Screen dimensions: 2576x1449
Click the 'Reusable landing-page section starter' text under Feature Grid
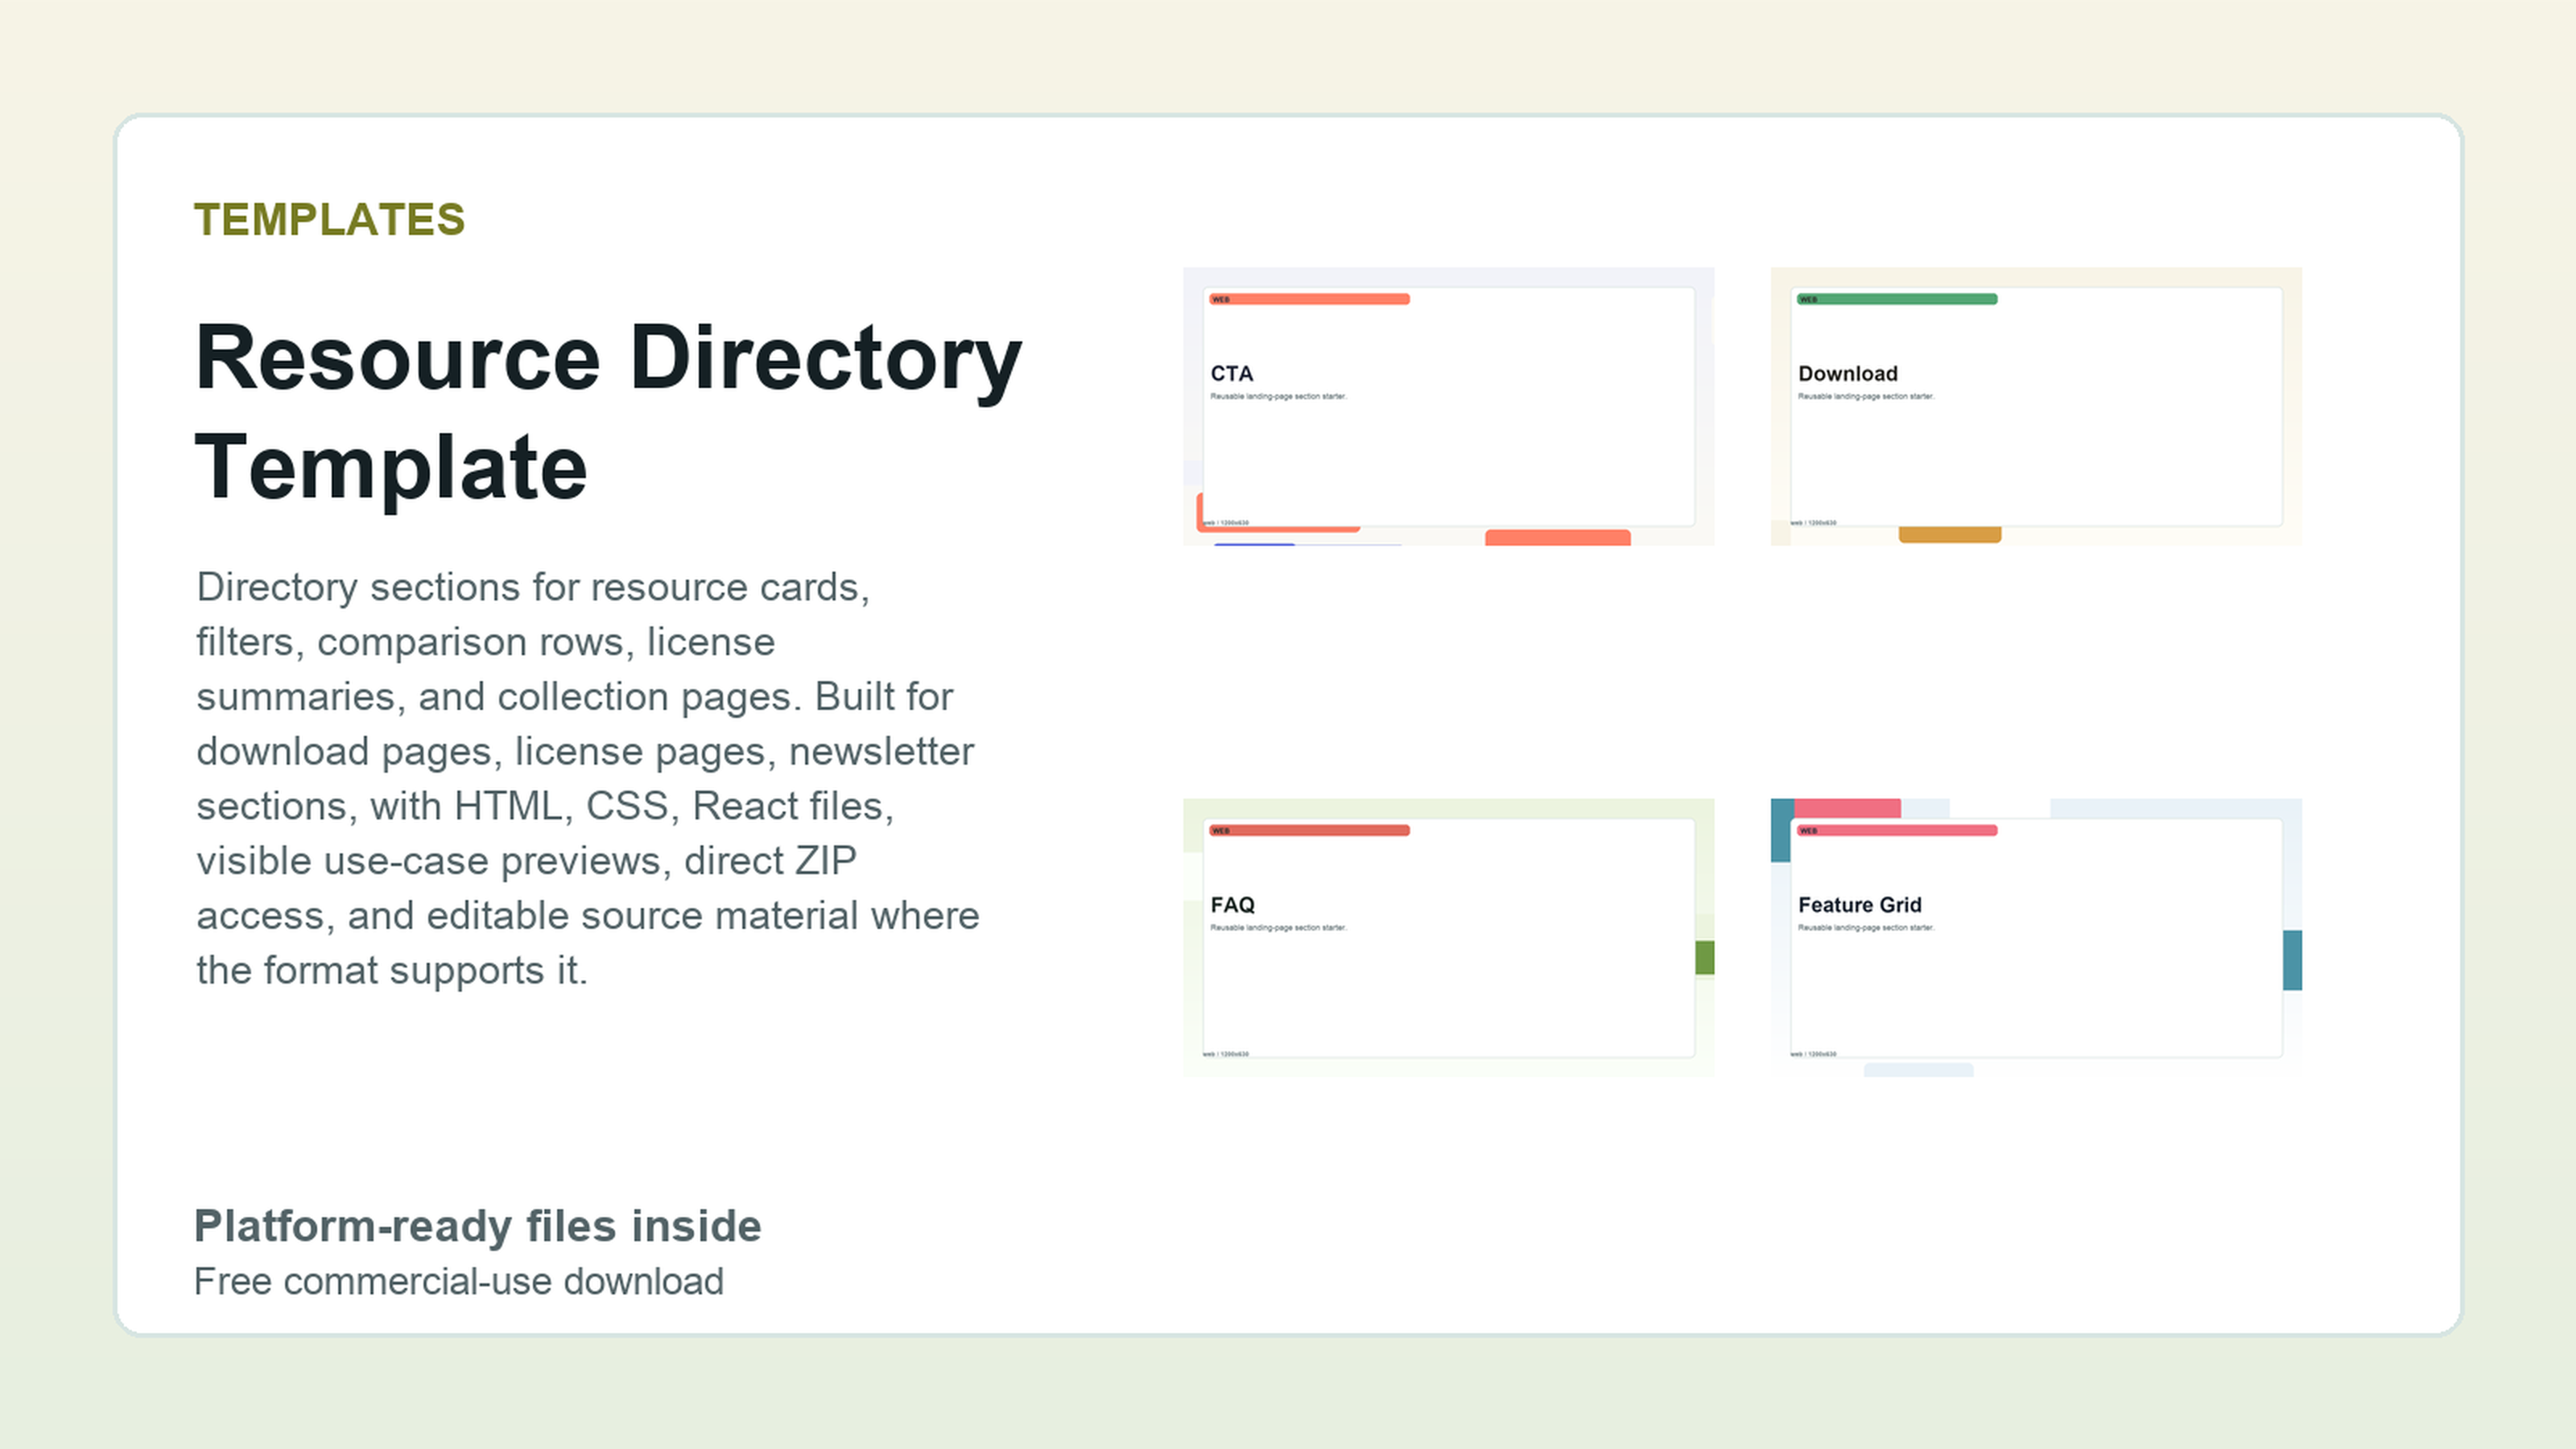[1867, 928]
